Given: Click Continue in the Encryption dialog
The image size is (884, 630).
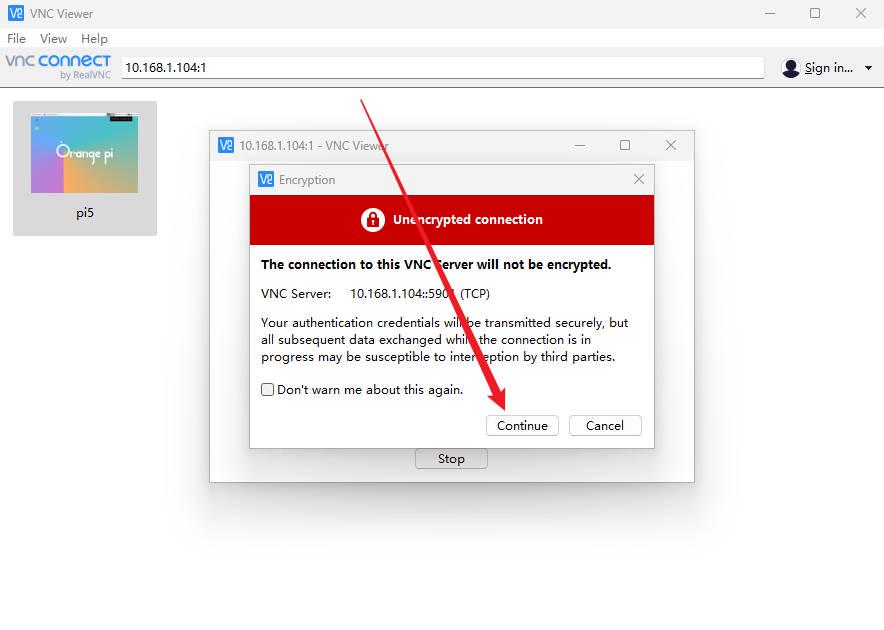Looking at the screenshot, I should point(522,425).
